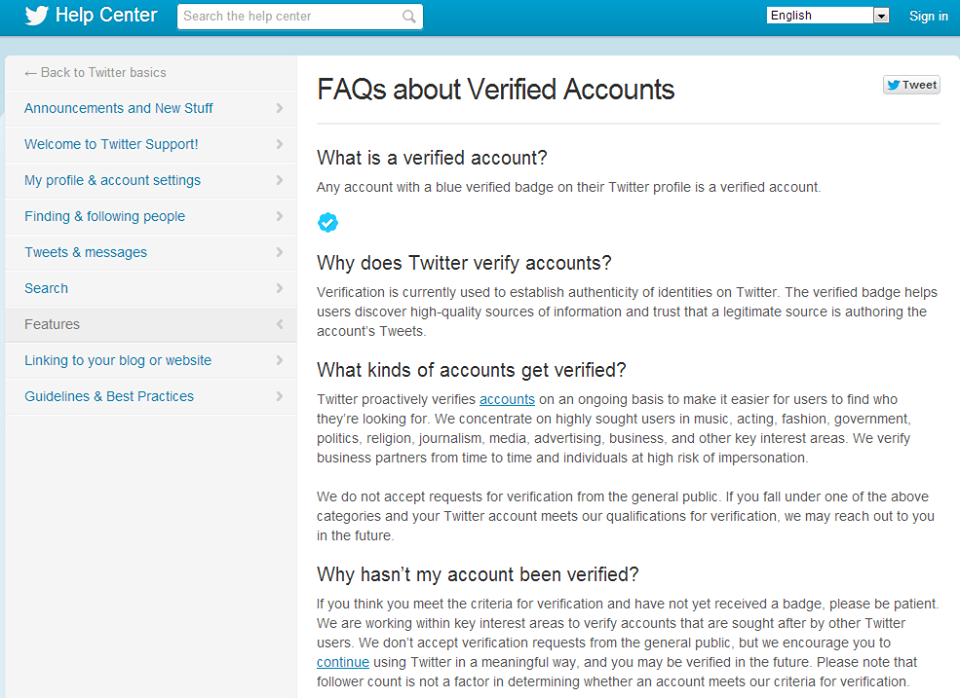
Task: Click the Tweet share button
Action: [911, 85]
